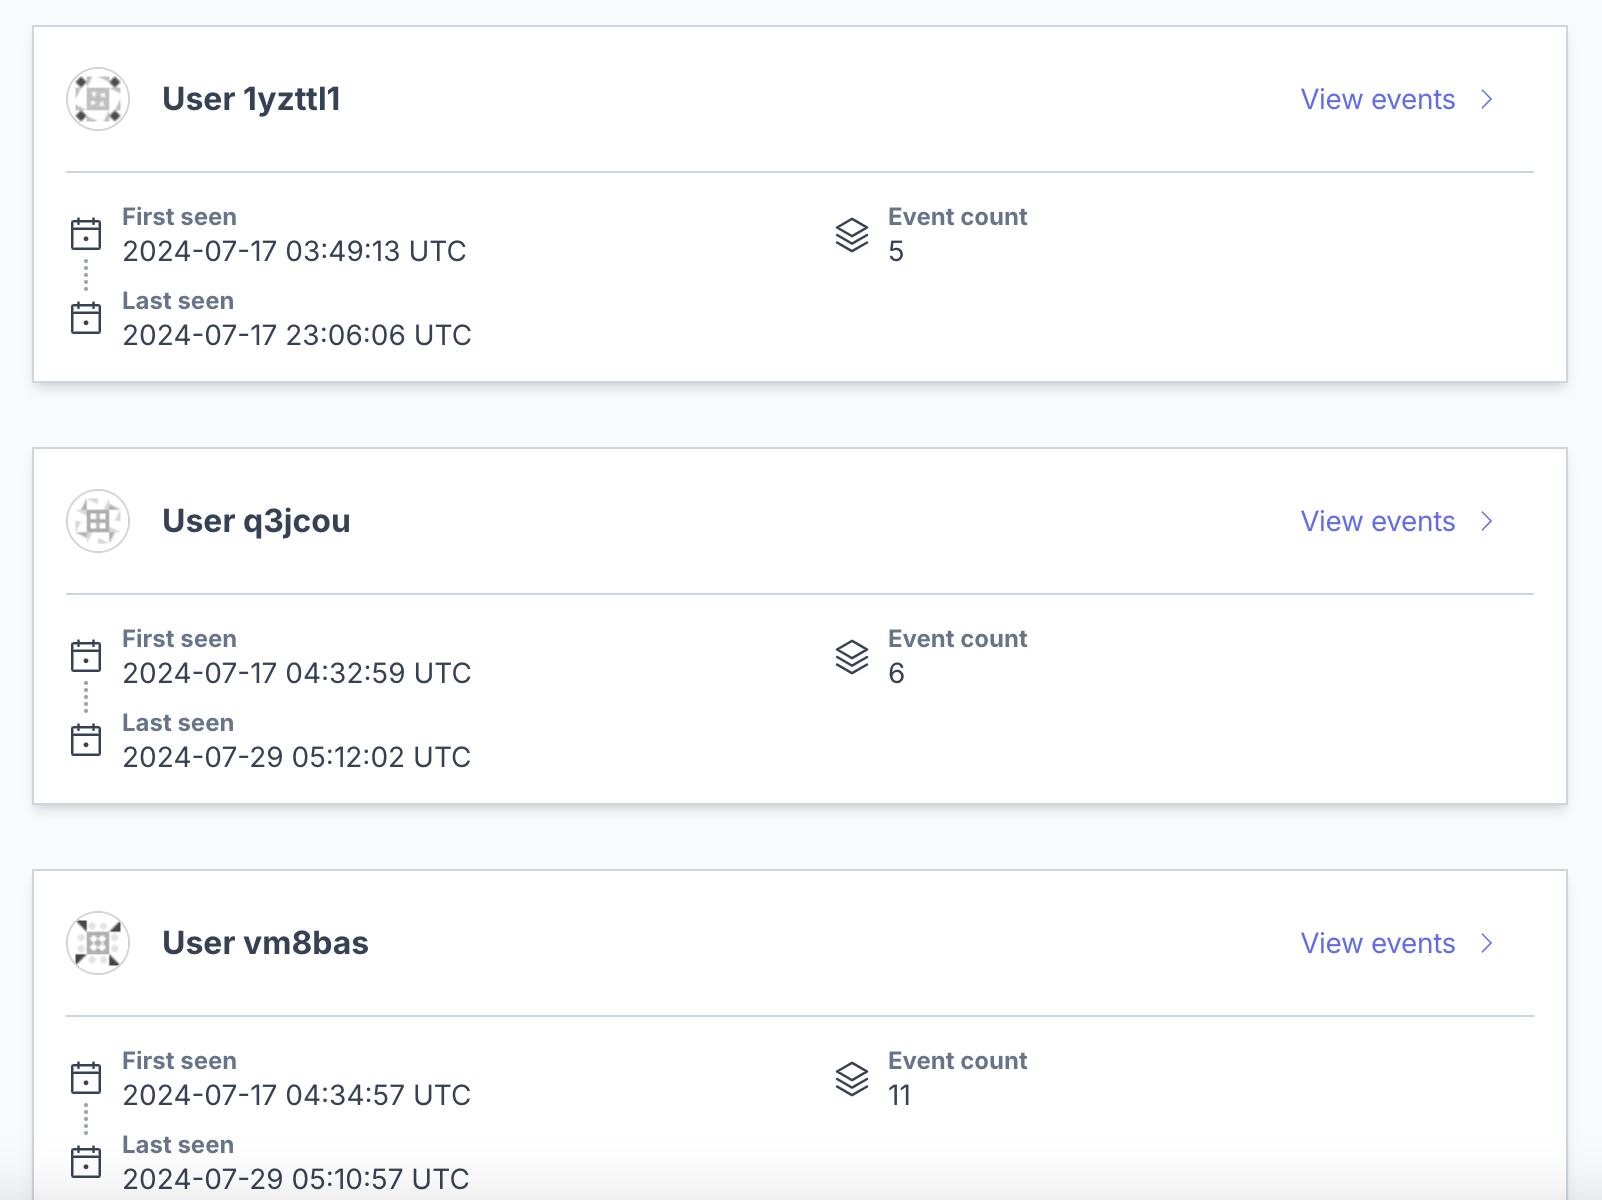Click the avatar icon for User vm8bas
1602x1200 pixels.
[97, 943]
